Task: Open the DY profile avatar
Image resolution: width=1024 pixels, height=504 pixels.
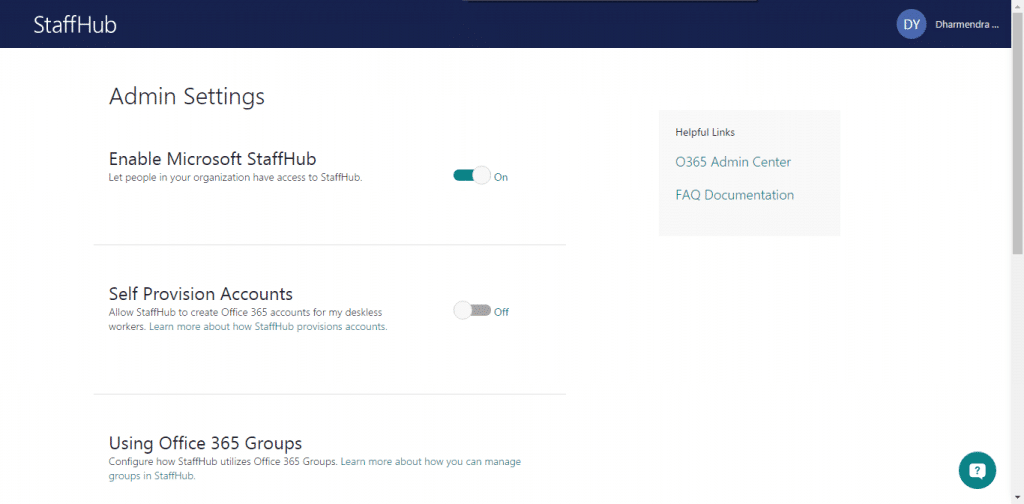Action: tap(911, 24)
